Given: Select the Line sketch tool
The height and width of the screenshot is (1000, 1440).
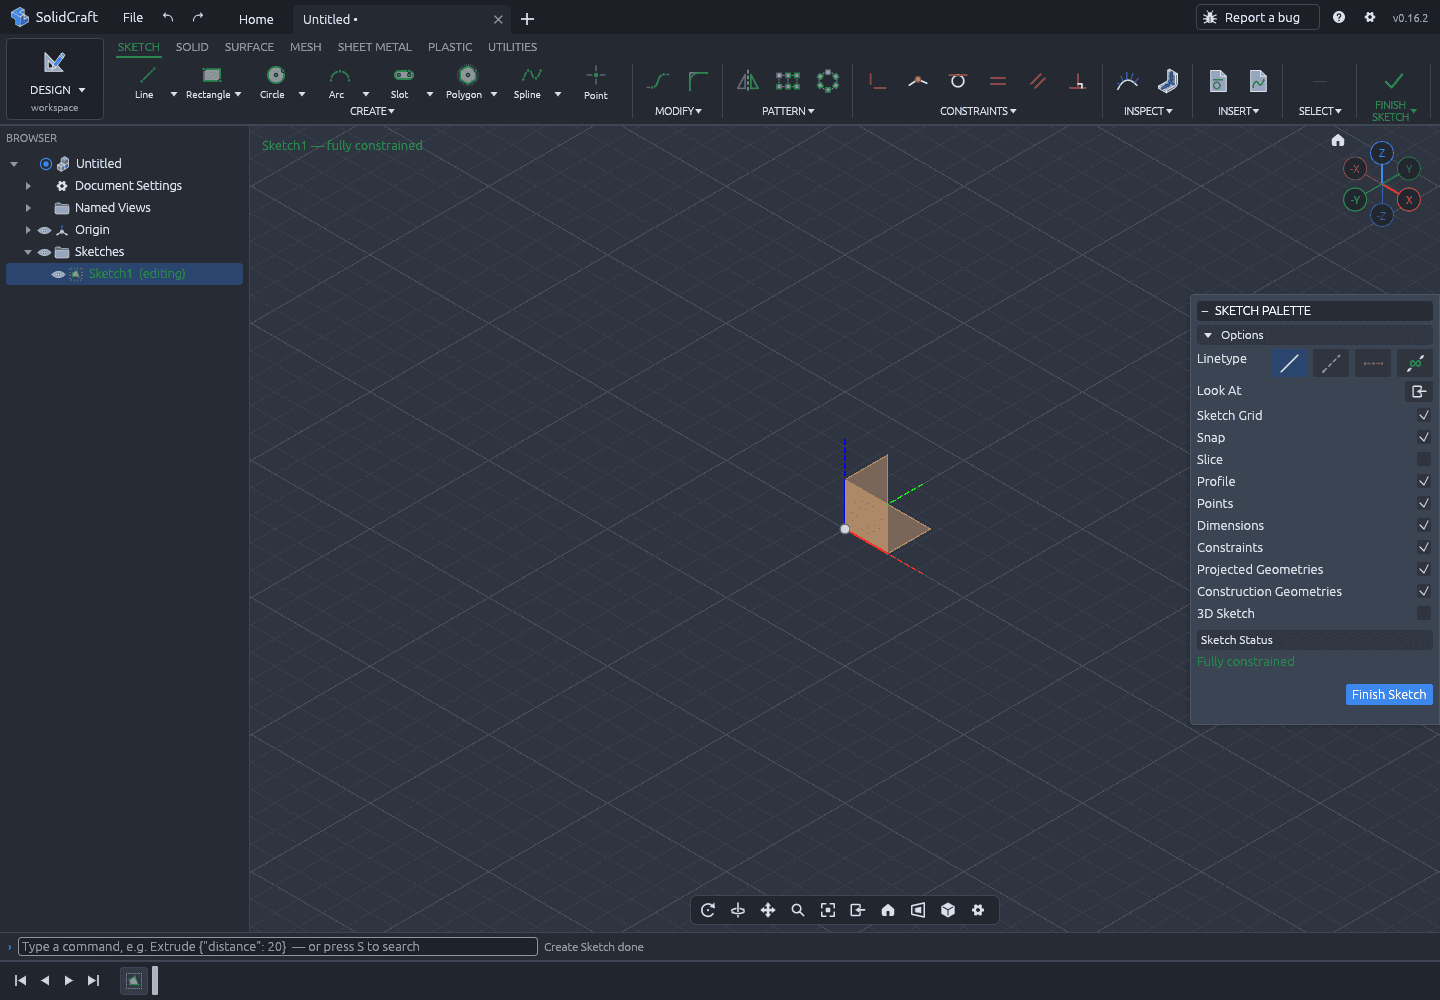Looking at the screenshot, I should click(147, 81).
